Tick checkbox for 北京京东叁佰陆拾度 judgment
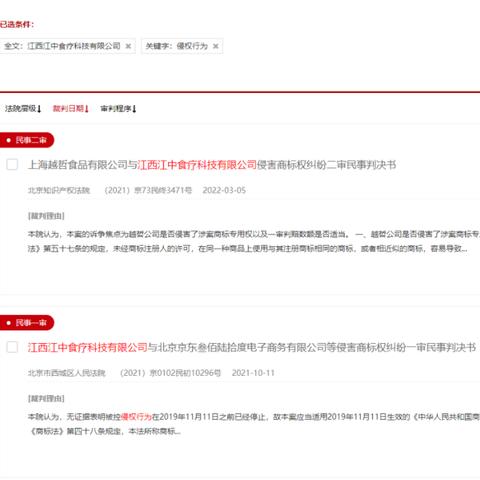The width and height of the screenshot is (480, 480). coord(12,347)
